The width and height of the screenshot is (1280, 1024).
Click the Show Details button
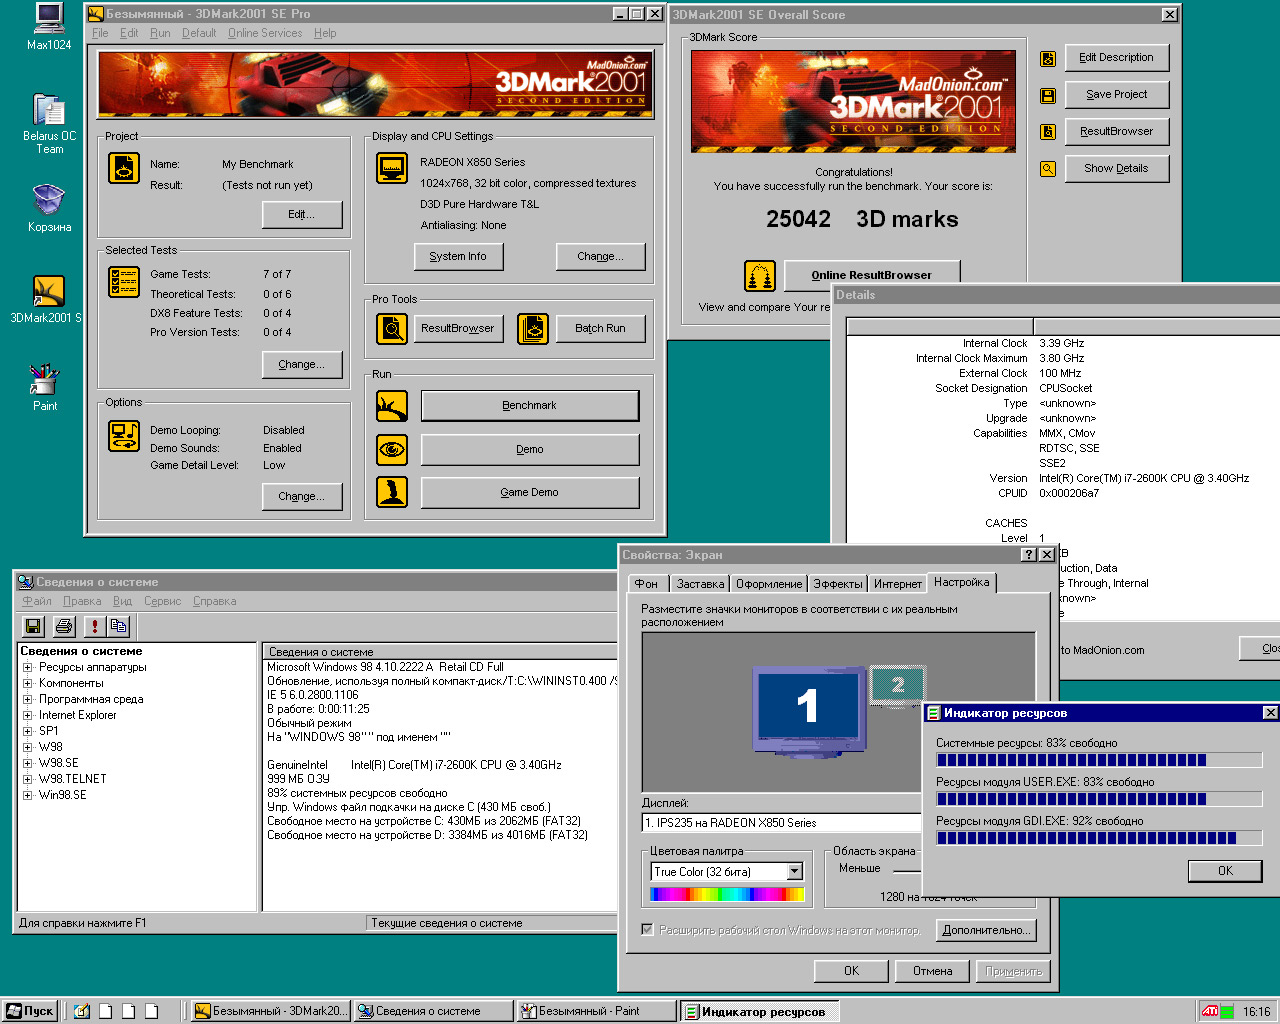(1116, 168)
